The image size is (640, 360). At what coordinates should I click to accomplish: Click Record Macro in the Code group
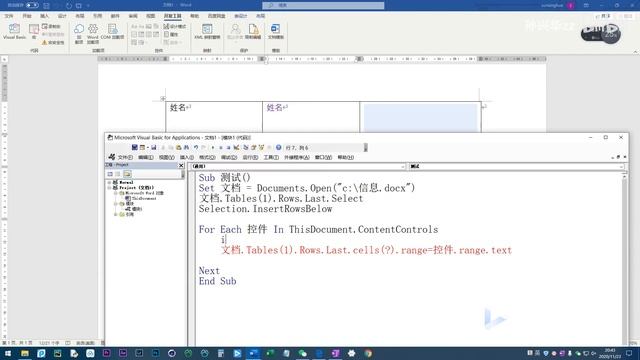(51, 27)
